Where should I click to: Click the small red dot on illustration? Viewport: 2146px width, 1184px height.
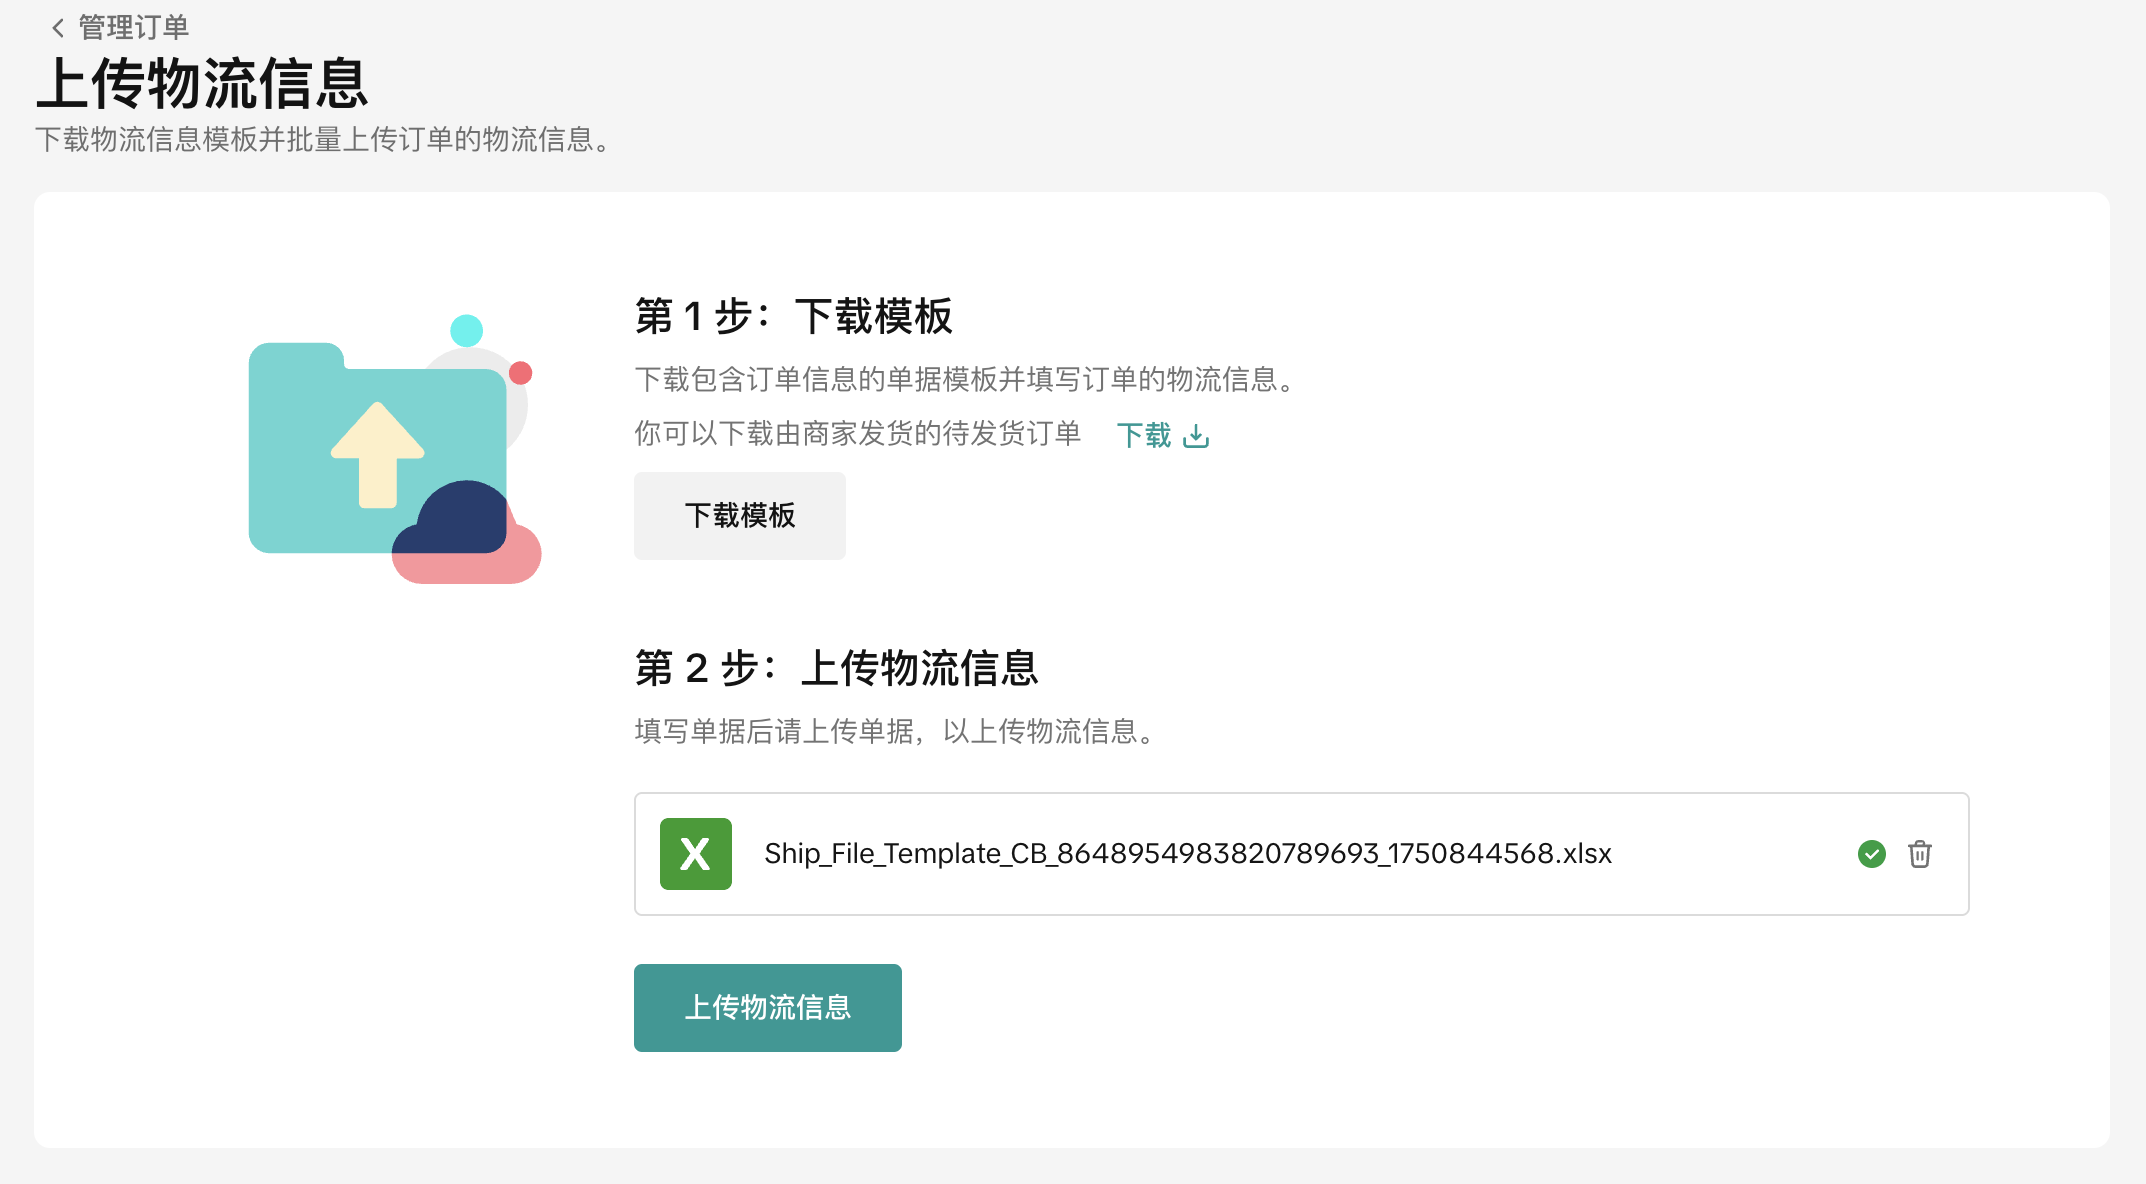click(520, 373)
